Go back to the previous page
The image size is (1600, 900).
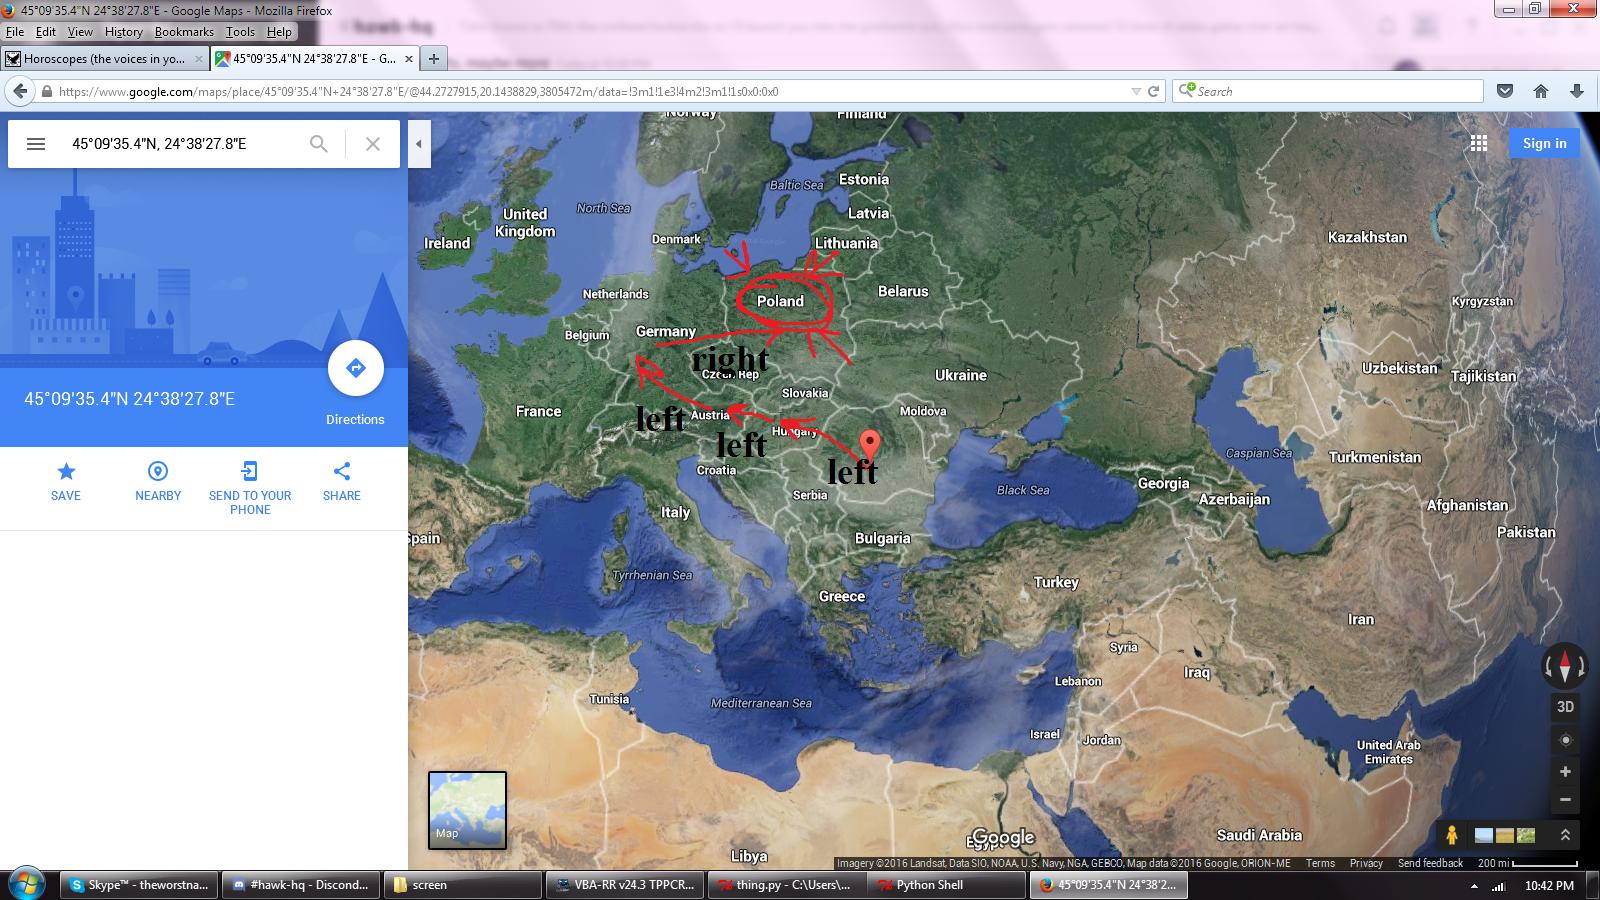point(20,91)
